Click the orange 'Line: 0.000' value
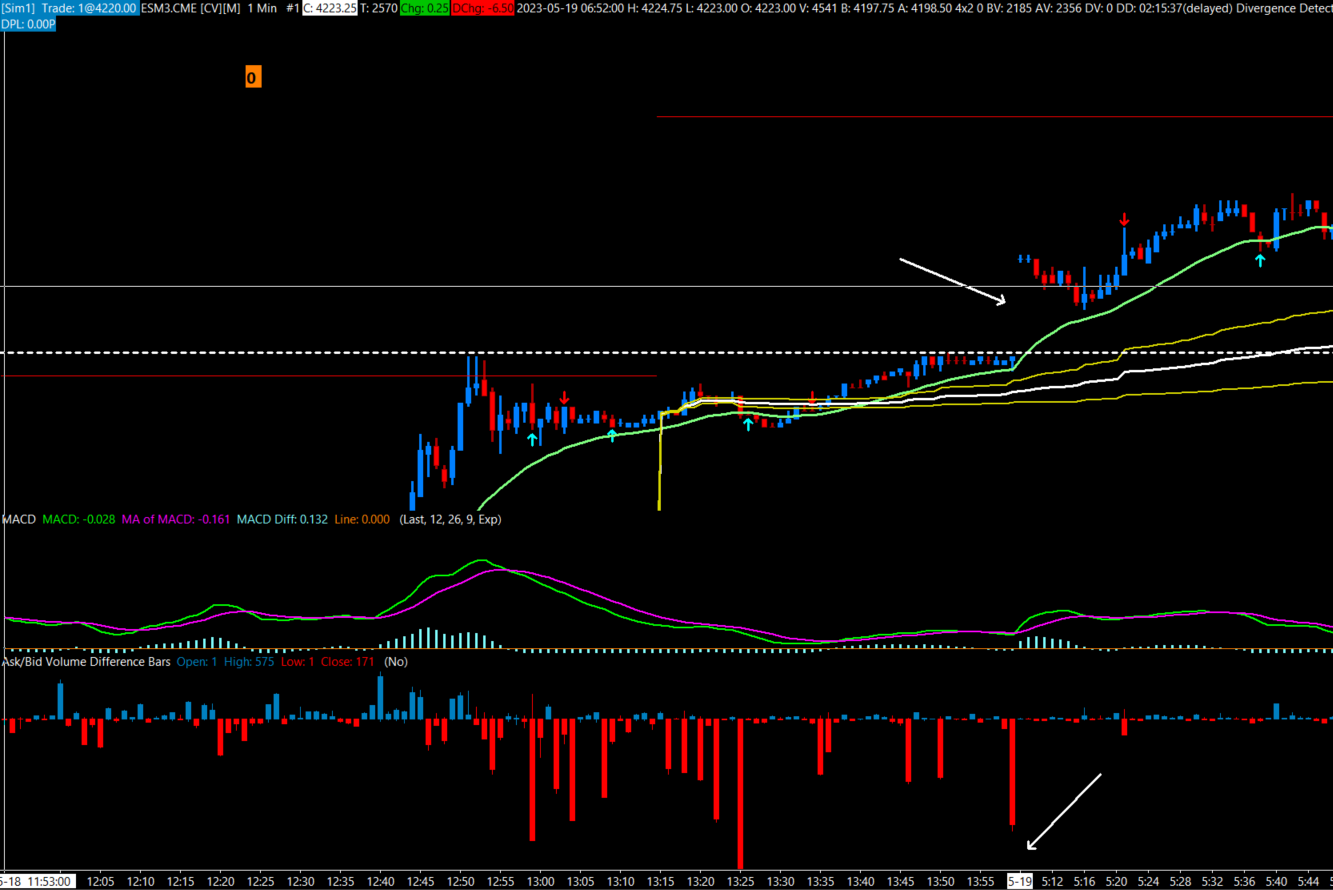This screenshot has height=890, width=1333. pos(362,520)
